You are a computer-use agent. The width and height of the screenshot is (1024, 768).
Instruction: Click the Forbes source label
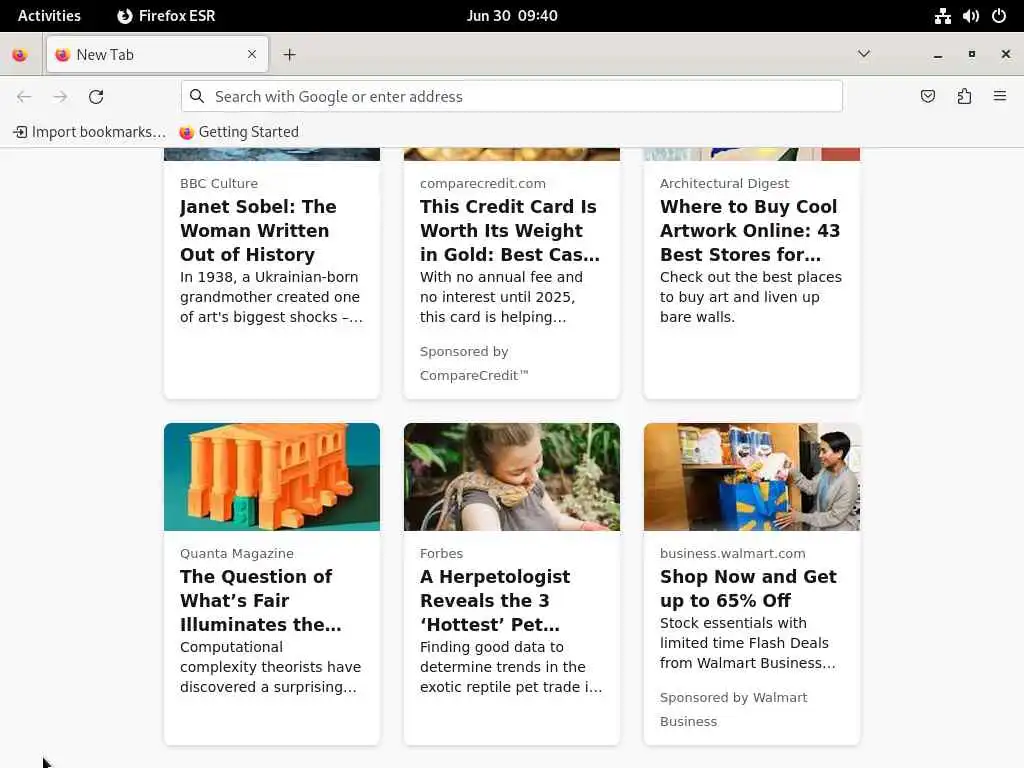pyautogui.click(x=441, y=553)
